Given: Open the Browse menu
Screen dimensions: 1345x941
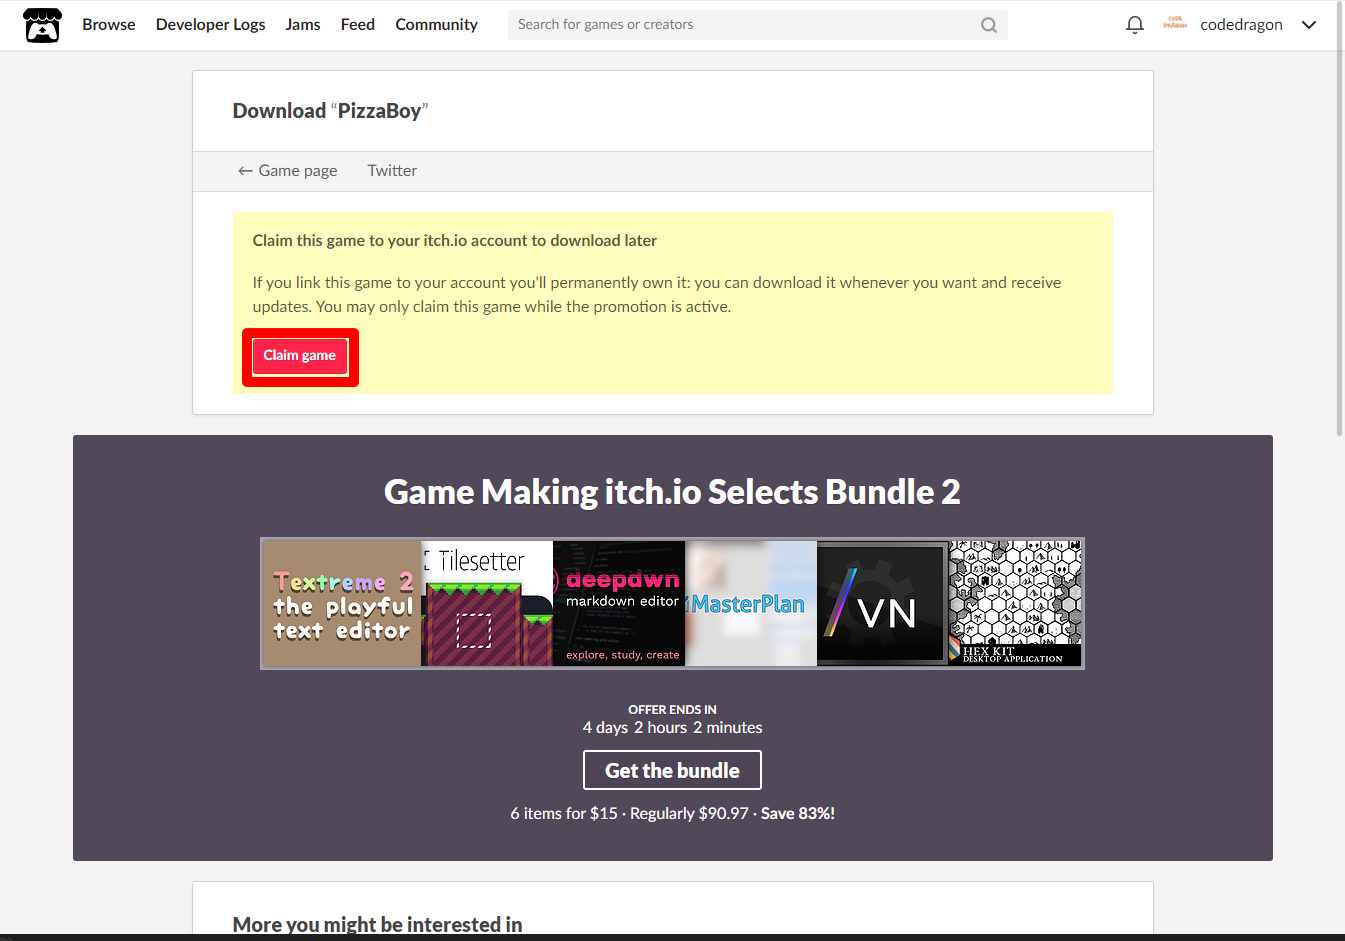Looking at the screenshot, I should (109, 25).
